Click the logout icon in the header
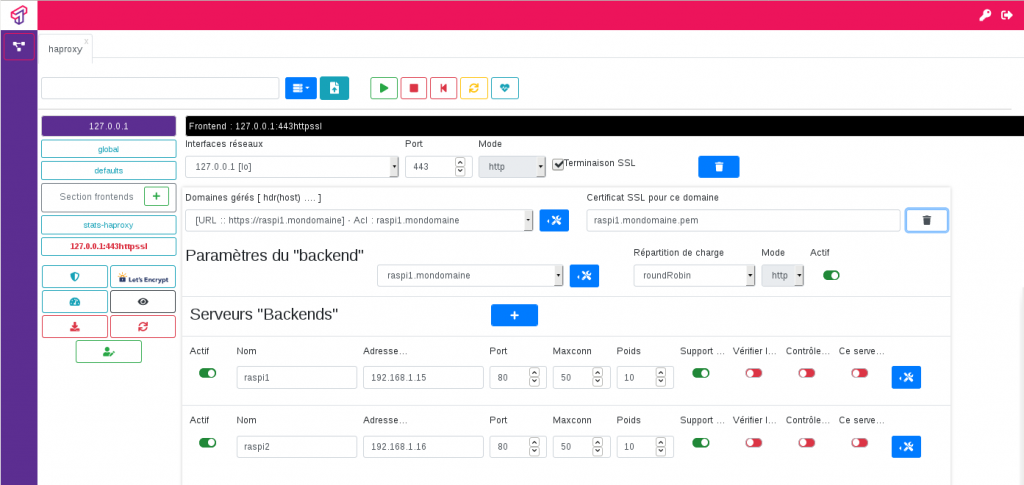 [1006, 15]
